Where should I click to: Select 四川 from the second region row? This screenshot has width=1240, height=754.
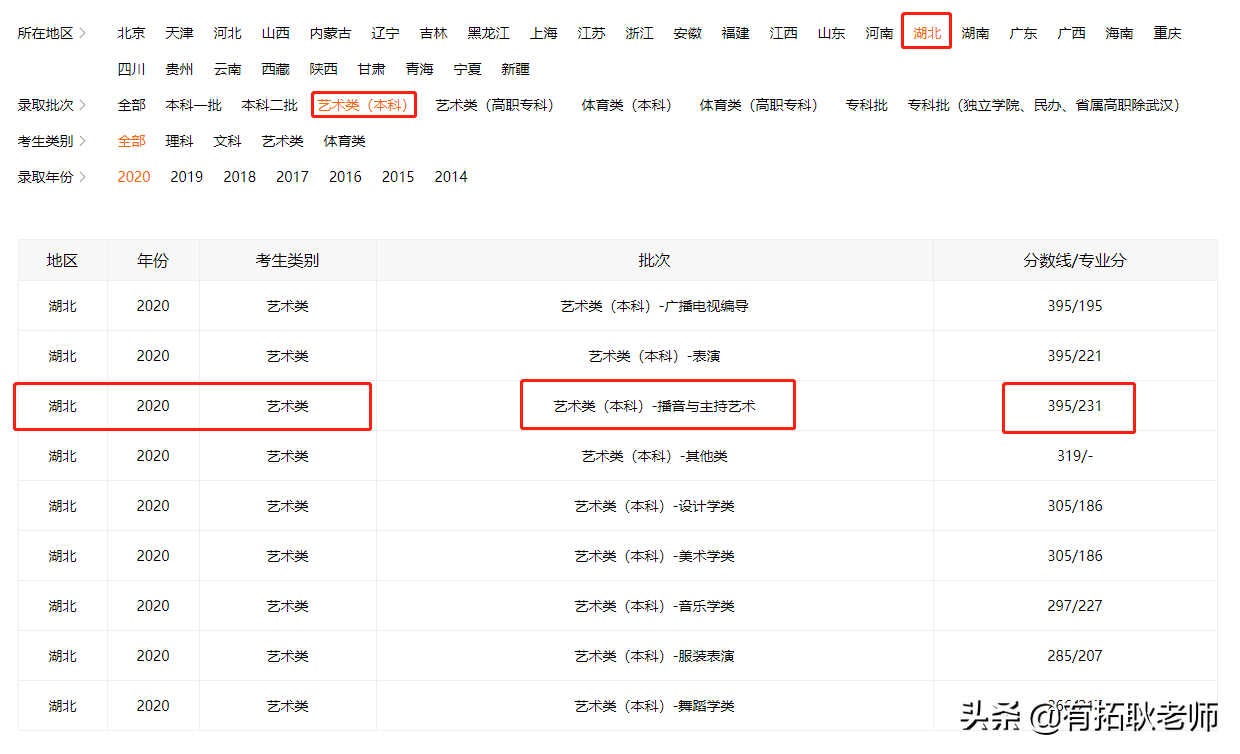(x=131, y=68)
